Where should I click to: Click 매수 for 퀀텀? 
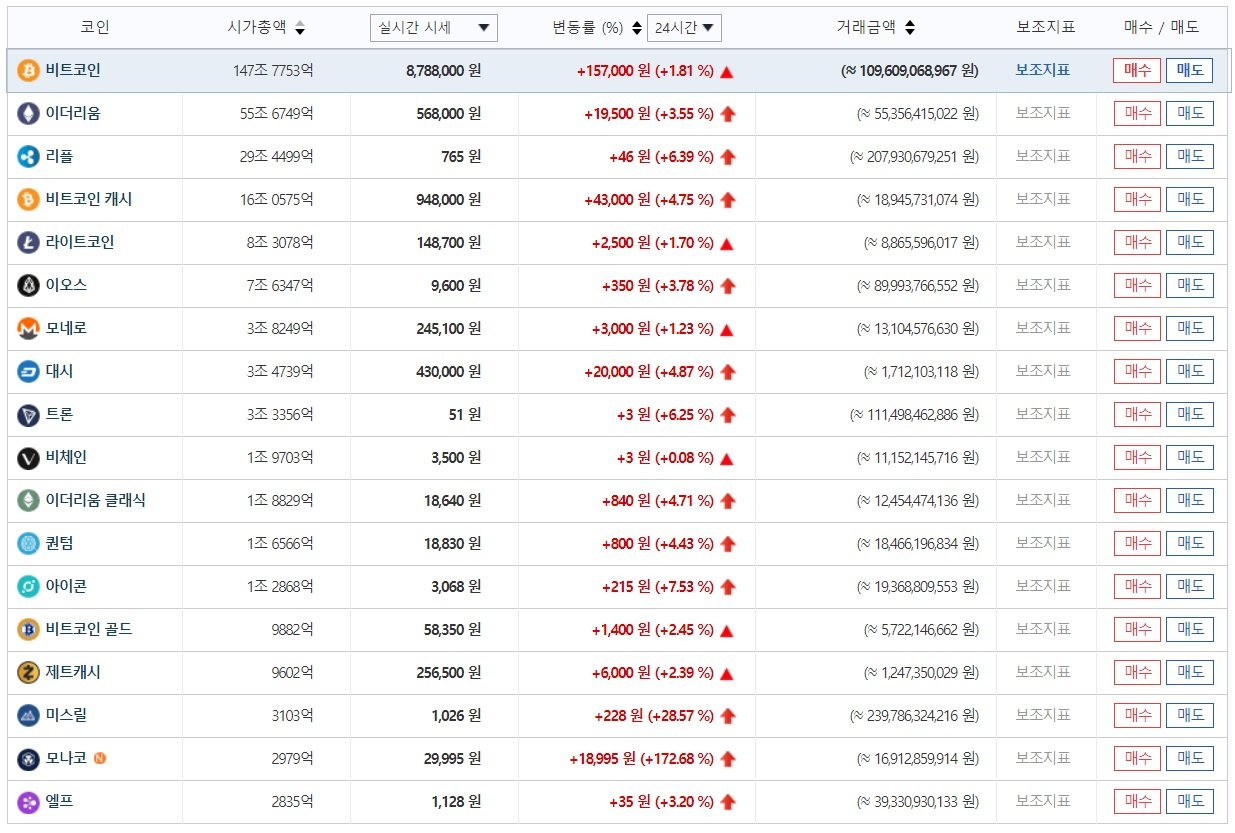(x=1137, y=543)
